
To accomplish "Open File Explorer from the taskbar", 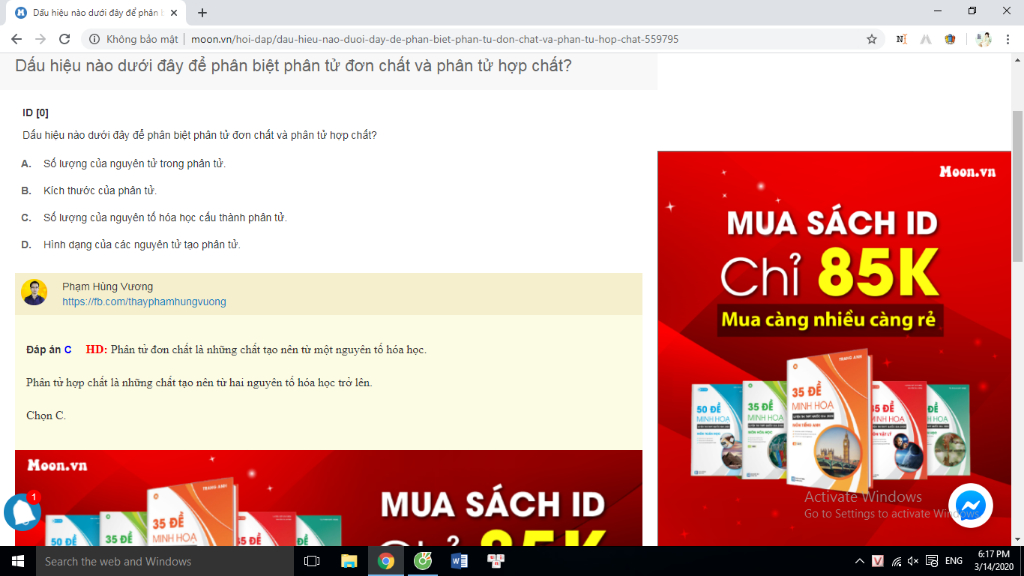I will pos(349,561).
